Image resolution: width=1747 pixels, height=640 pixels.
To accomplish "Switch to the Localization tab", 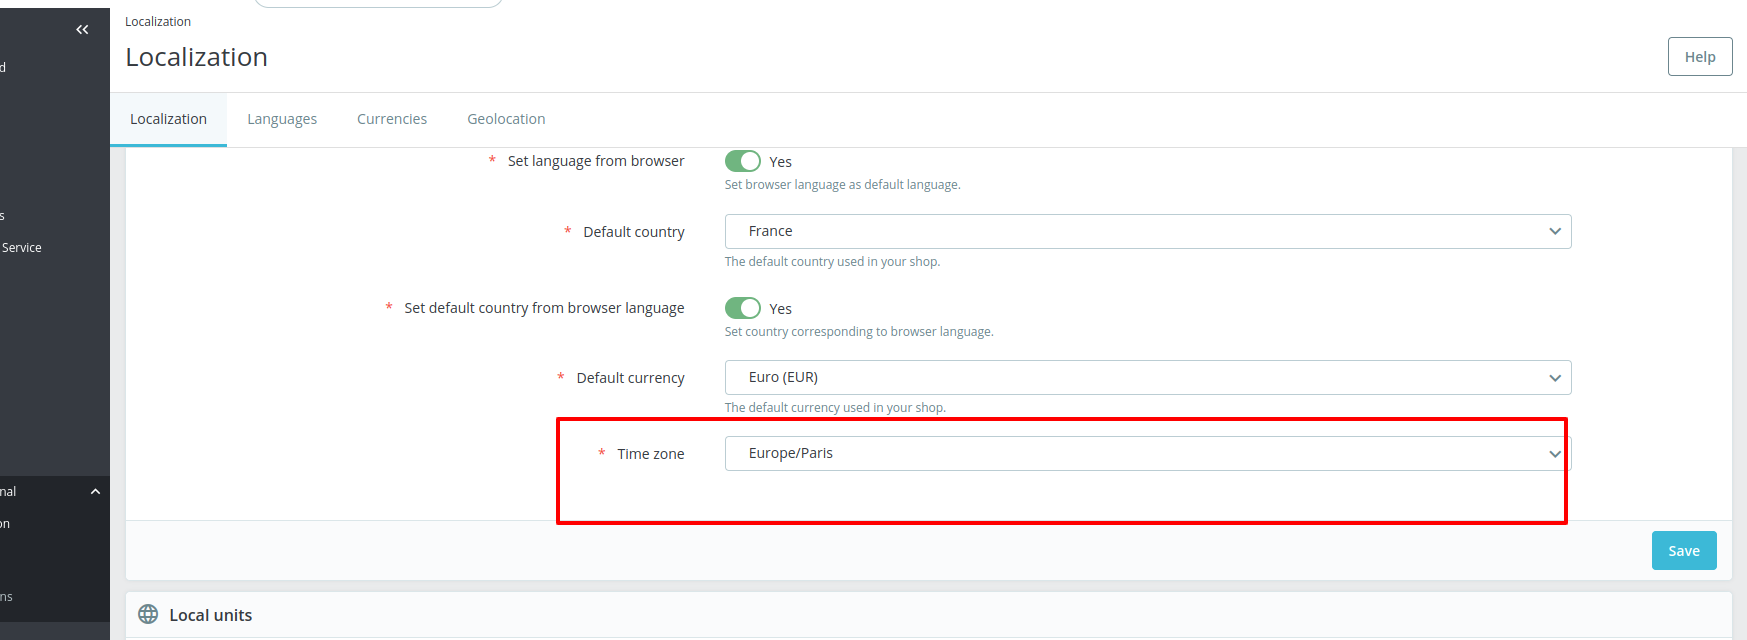I will (x=168, y=119).
